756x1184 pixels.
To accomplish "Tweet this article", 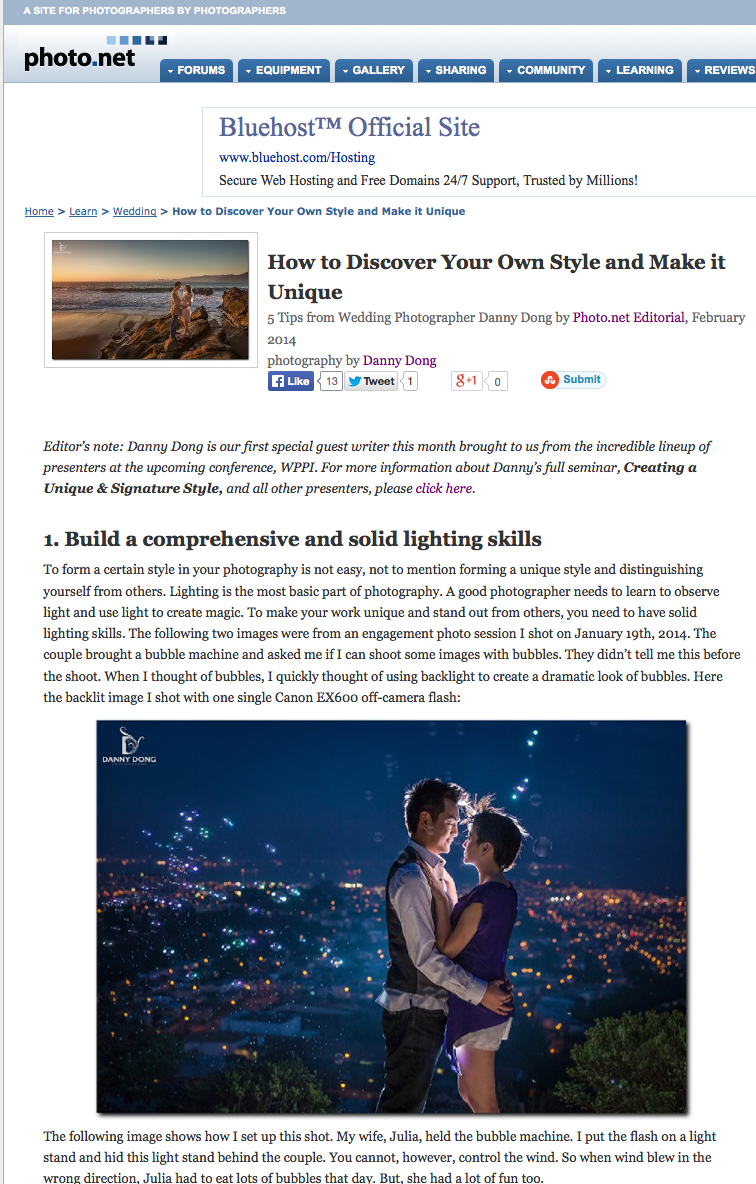I will 371,381.
